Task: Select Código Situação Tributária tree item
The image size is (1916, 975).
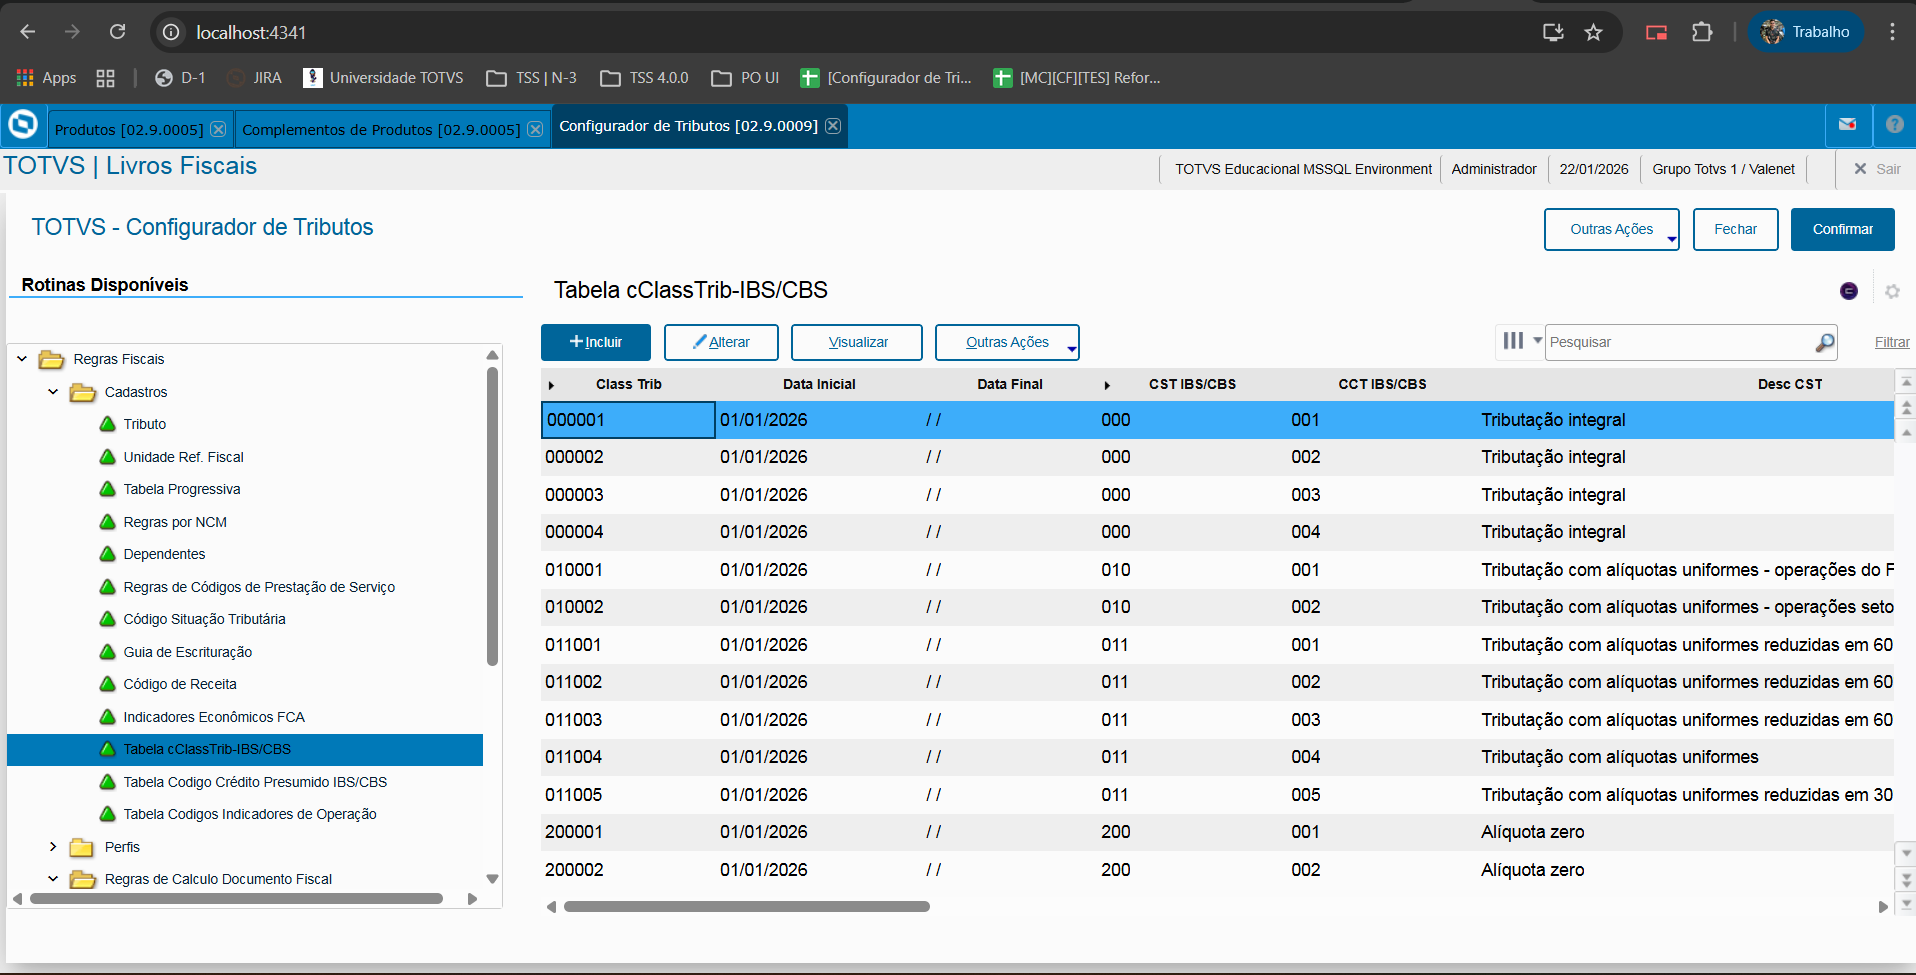Action: [204, 619]
